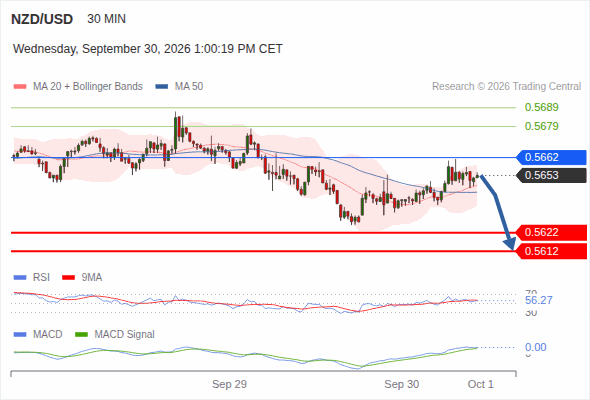This screenshot has width=590, height=400.
Task: Click the red 0.5622 support price tag
Action: tap(551, 233)
